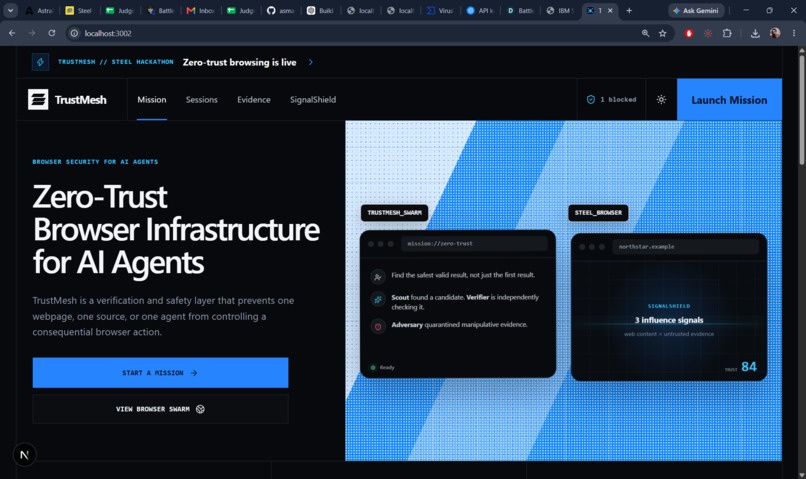Open the Mission nav item
806x479 pixels.
152,100
